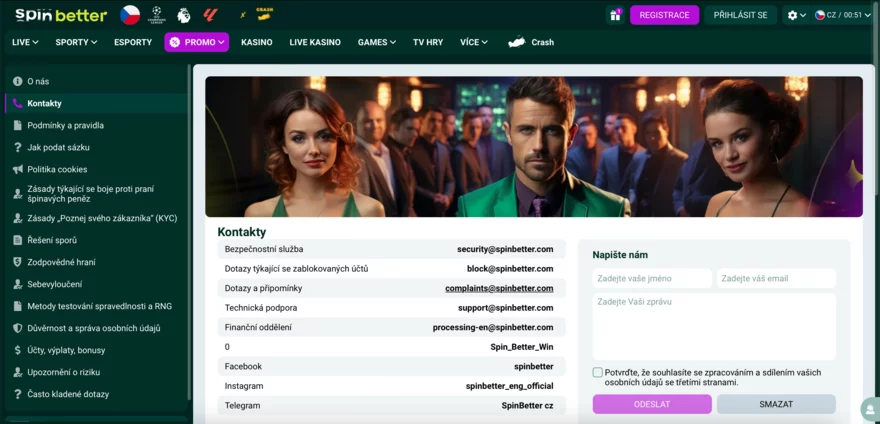Screen dimensions: 880x424
Task: Click the REGISTRACE button
Action: tap(664, 15)
